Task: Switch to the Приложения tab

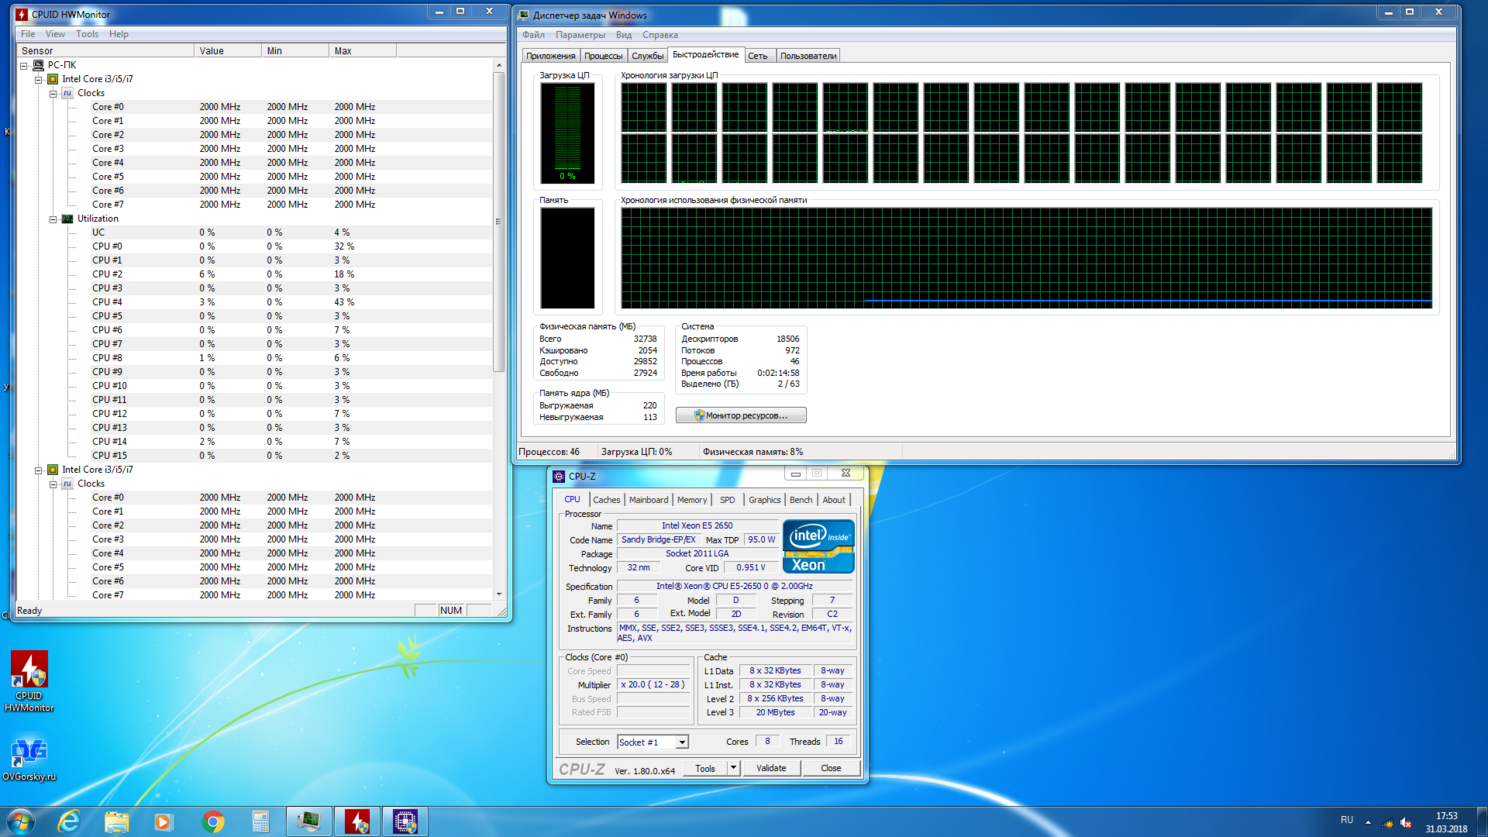Action: click(x=550, y=56)
